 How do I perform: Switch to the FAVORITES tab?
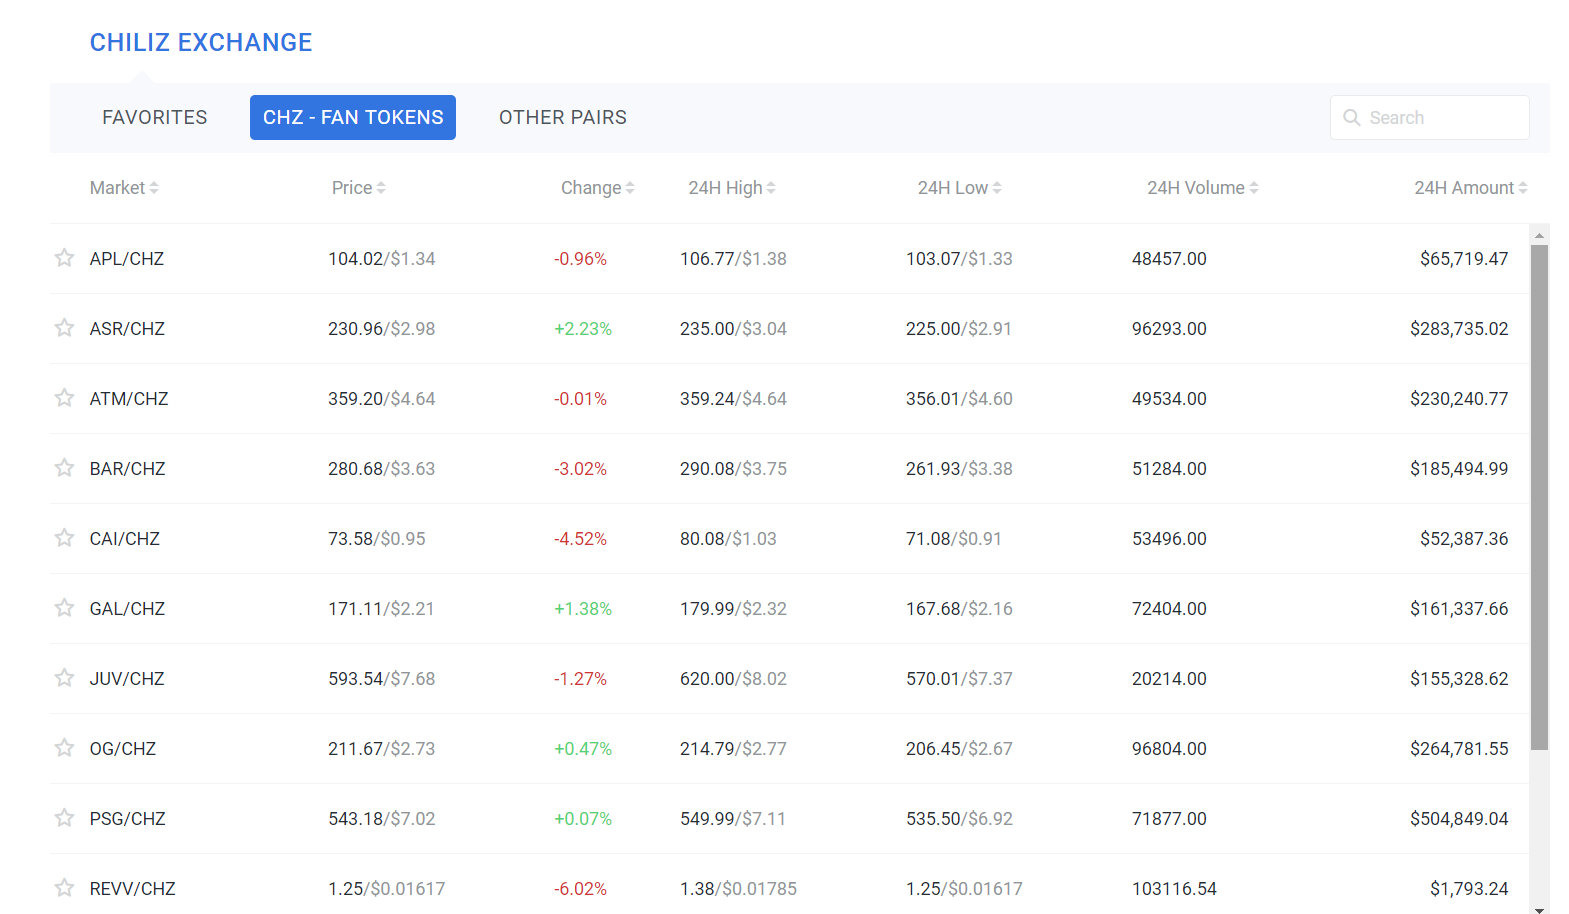pos(155,118)
